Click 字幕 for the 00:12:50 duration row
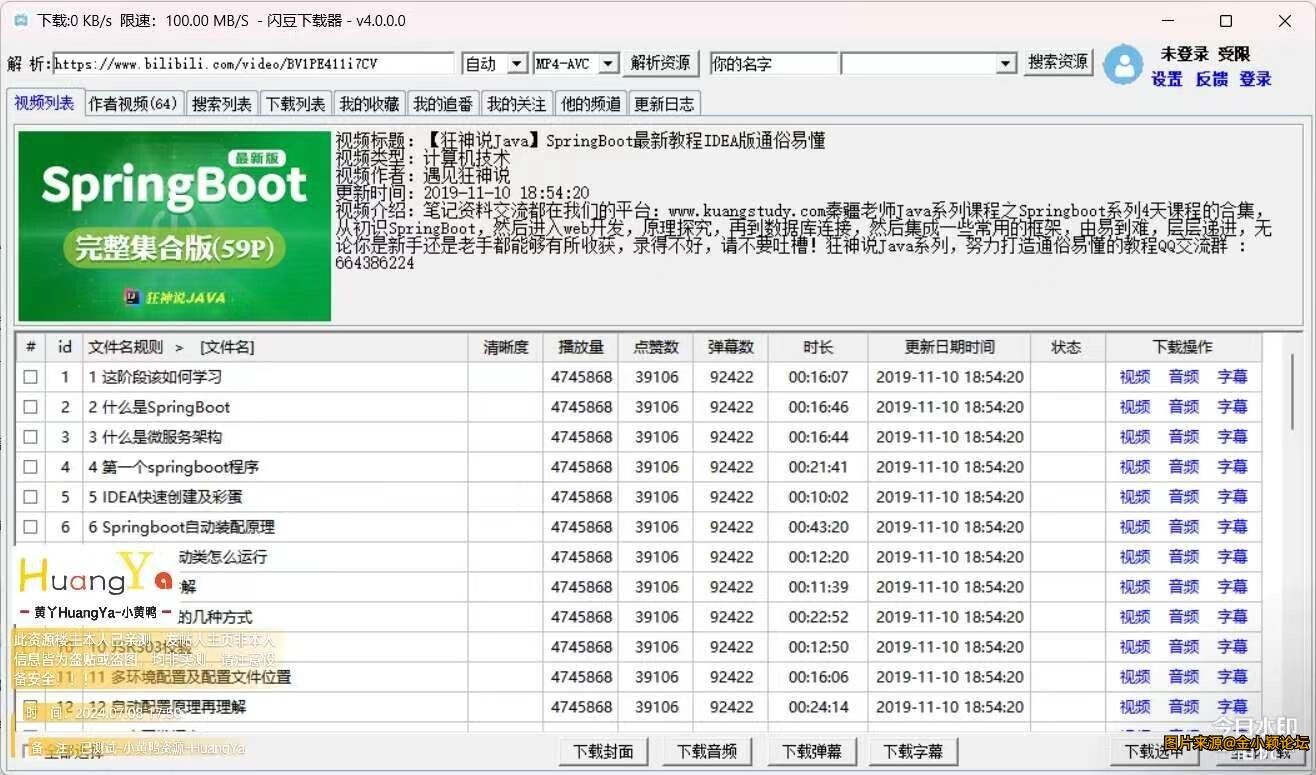 [1233, 647]
